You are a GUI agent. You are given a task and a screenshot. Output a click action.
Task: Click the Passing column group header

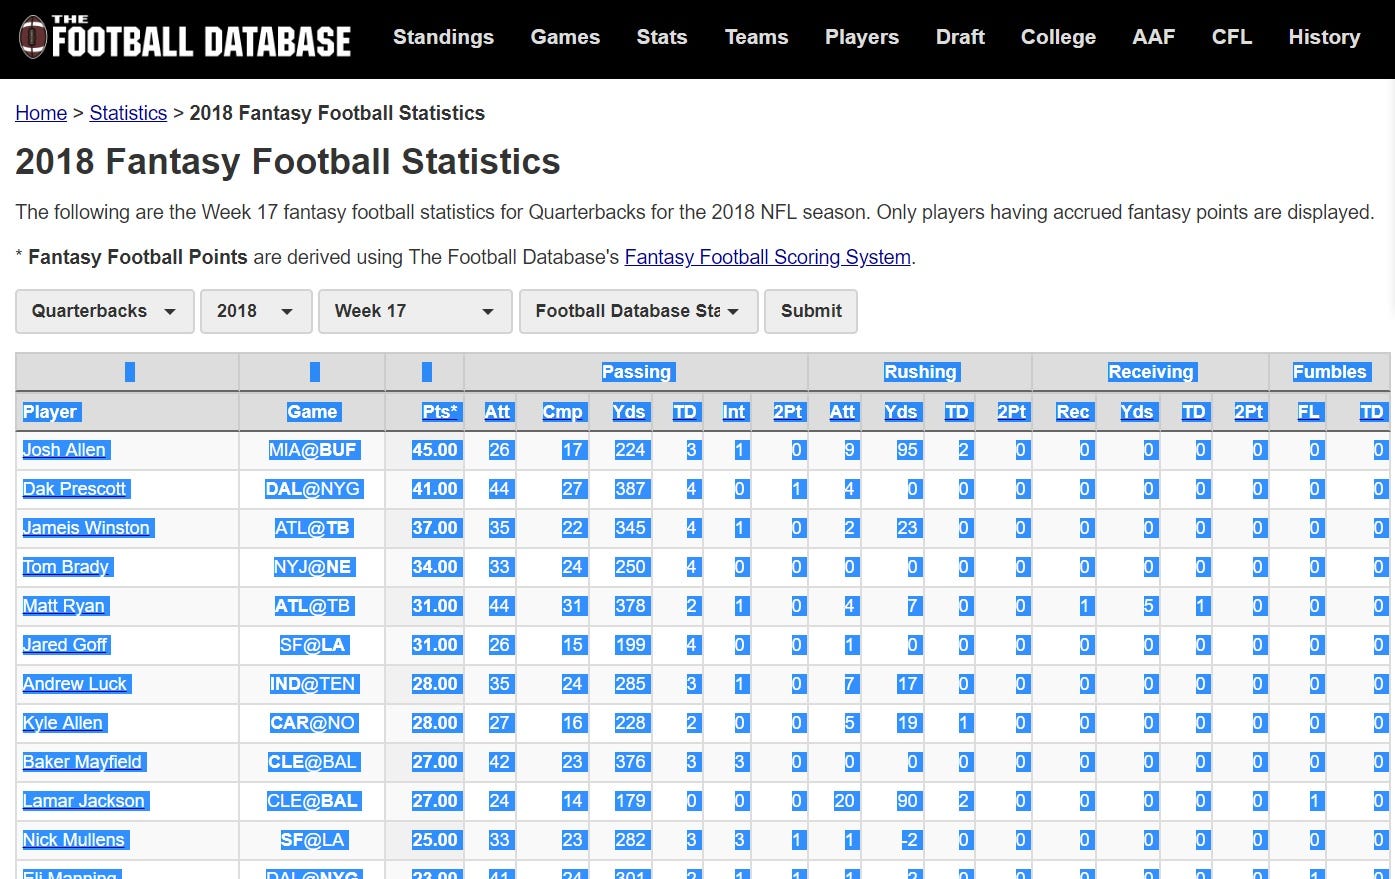pyautogui.click(x=636, y=372)
